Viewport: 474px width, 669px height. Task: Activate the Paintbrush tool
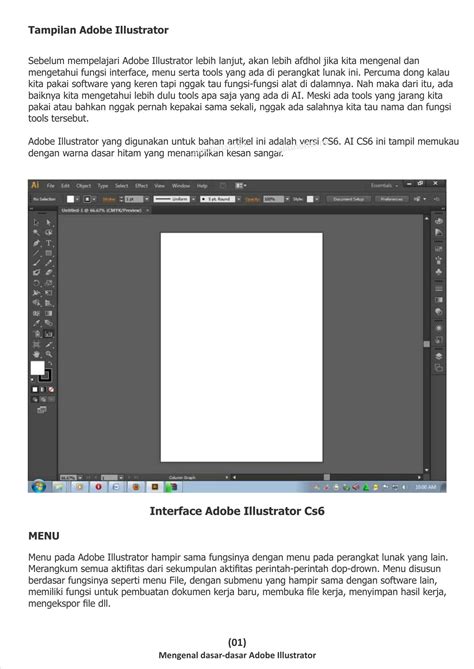coord(37,263)
